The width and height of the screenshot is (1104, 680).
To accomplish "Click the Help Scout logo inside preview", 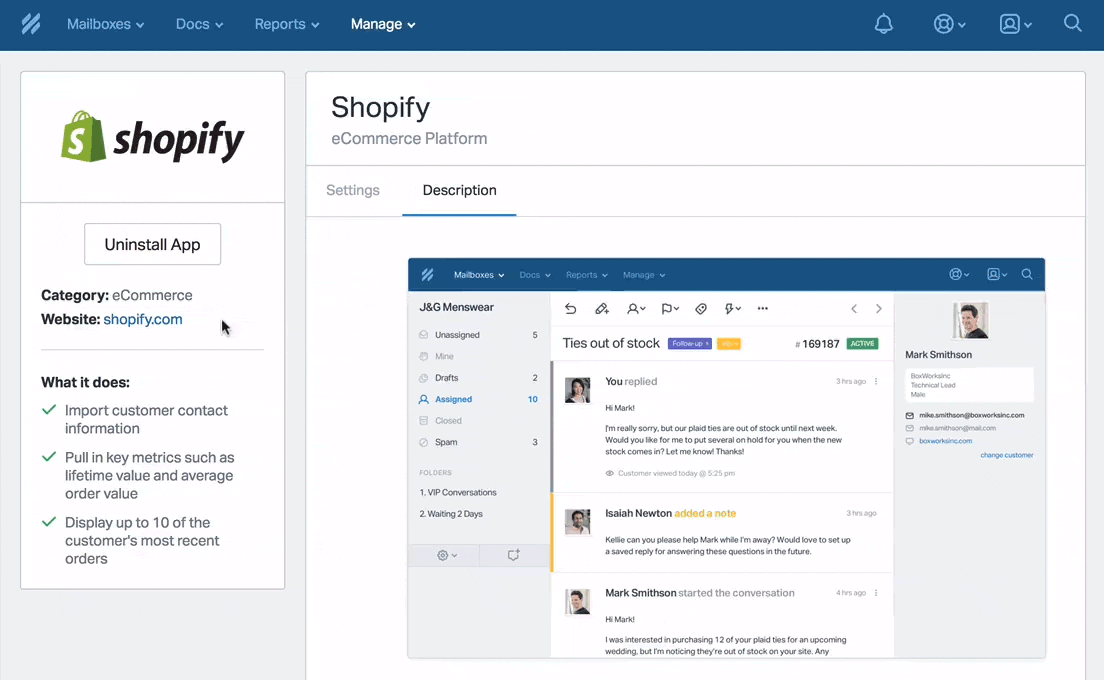I will click(x=427, y=275).
